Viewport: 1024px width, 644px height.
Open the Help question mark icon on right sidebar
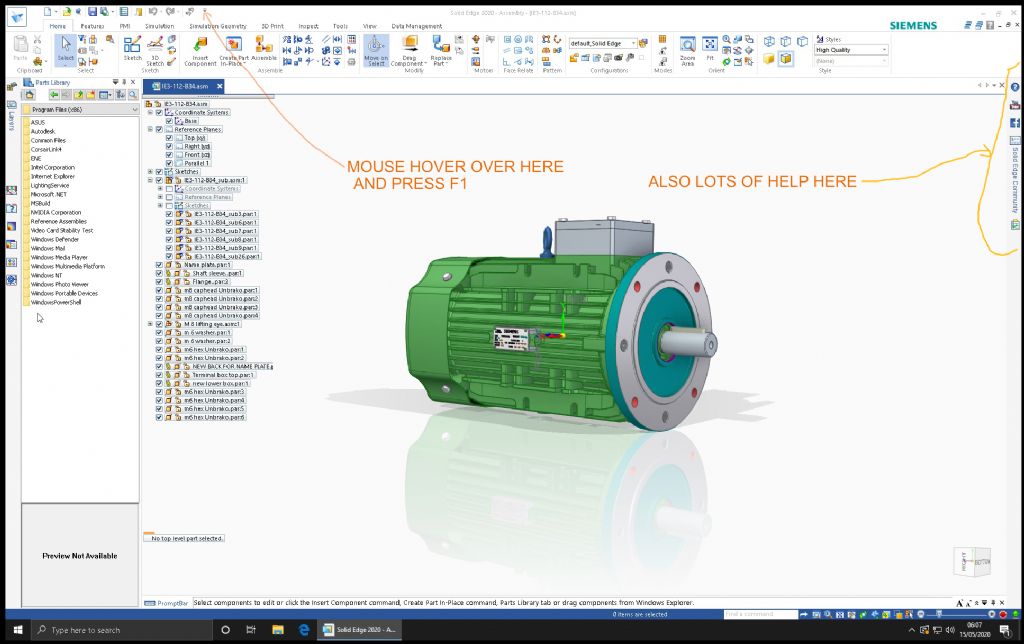coord(1015,87)
